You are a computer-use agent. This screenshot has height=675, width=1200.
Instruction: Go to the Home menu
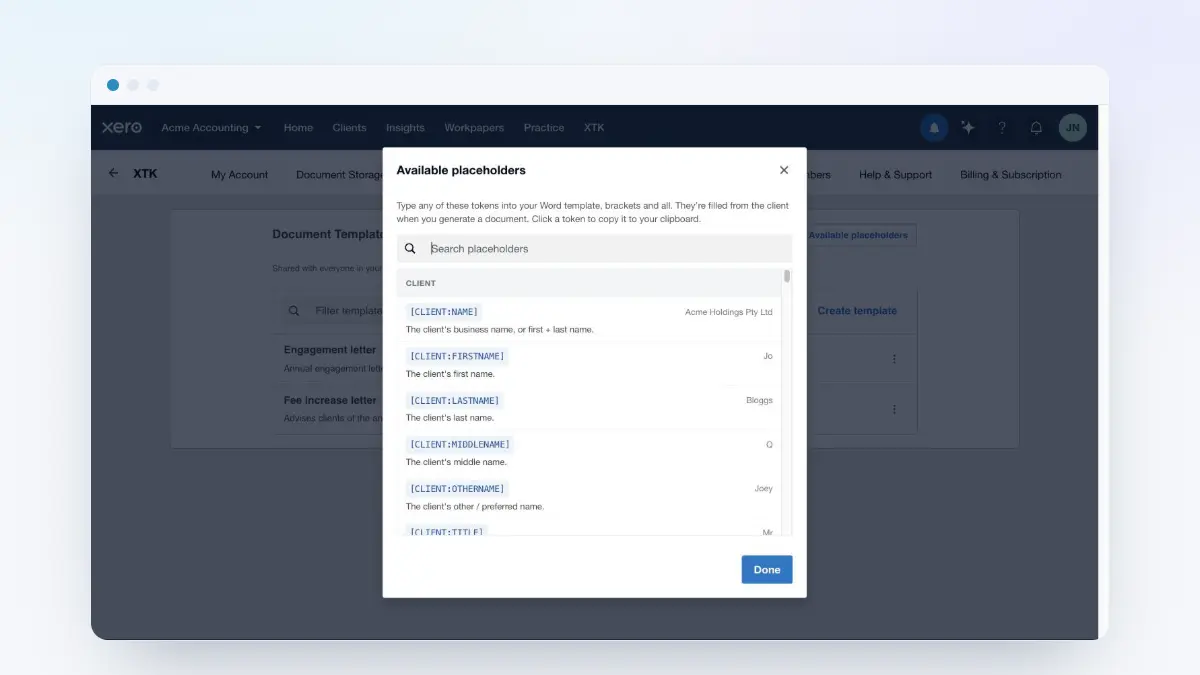coord(298,128)
